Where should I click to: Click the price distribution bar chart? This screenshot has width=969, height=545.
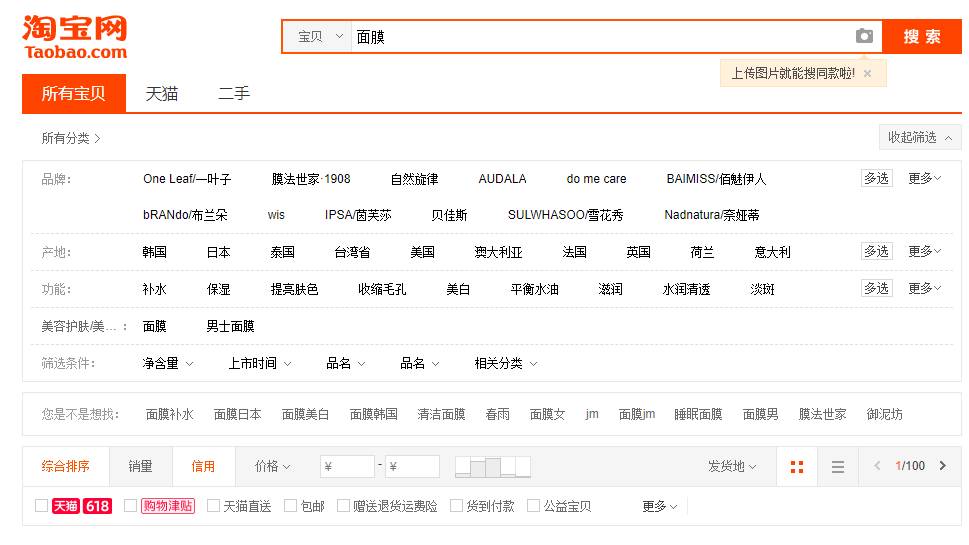tap(493, 467)
